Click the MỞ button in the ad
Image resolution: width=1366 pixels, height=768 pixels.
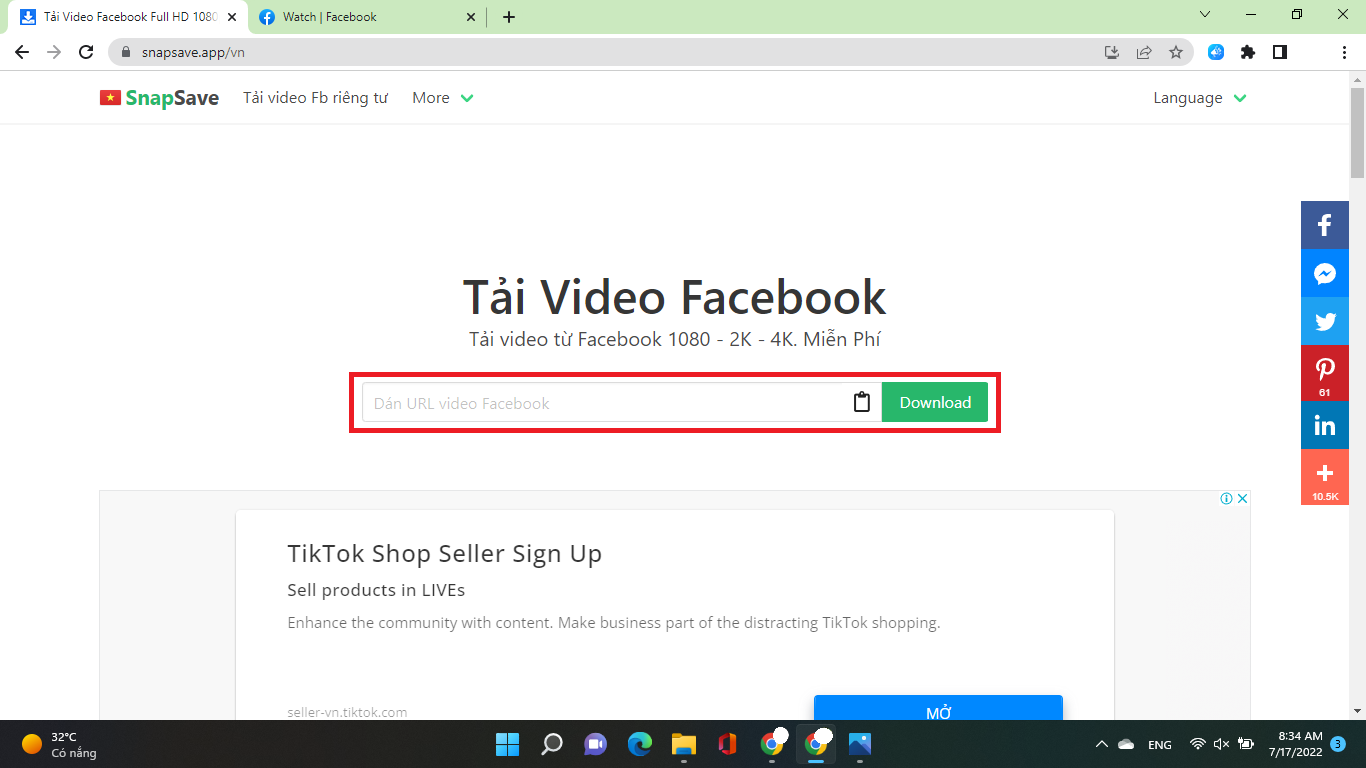pyautogui.click(x=938, y=710)
